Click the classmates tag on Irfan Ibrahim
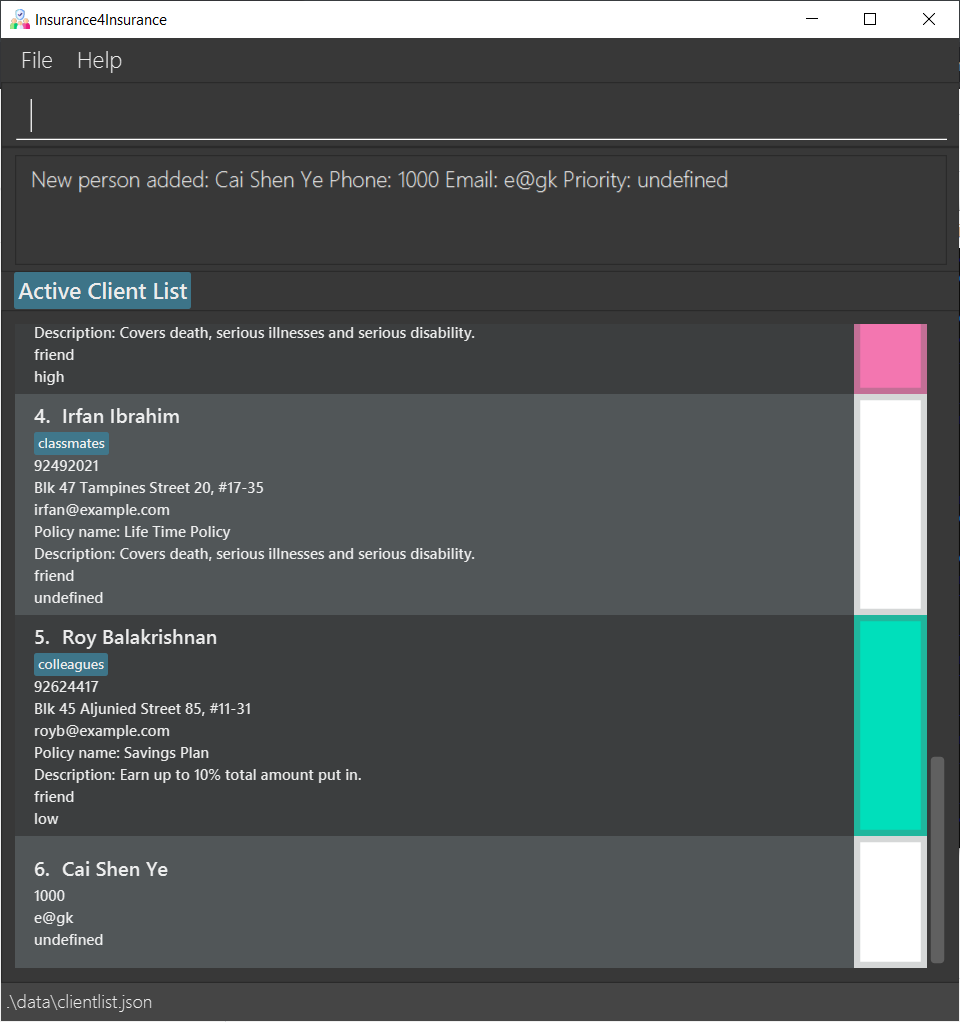This screenshot has width=960, height=1022. [71, 443]
